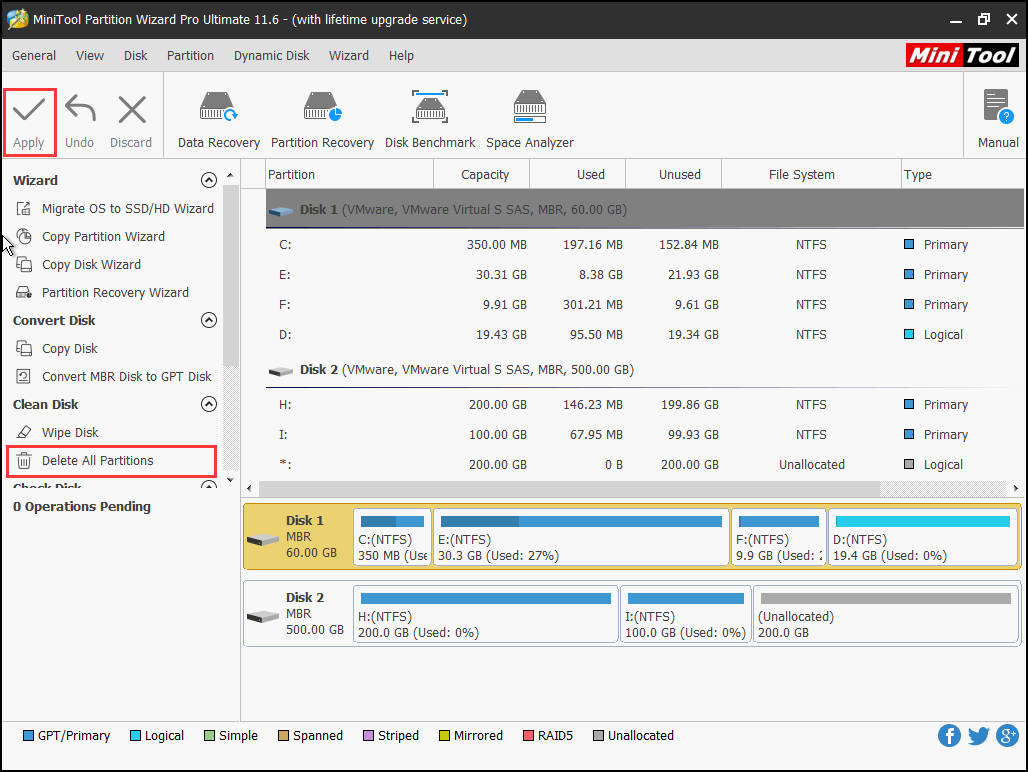Select C:(NTFS) block in disk map
Image resolution: width=1028 pixels, height=772 pixels.
[392, 537]
